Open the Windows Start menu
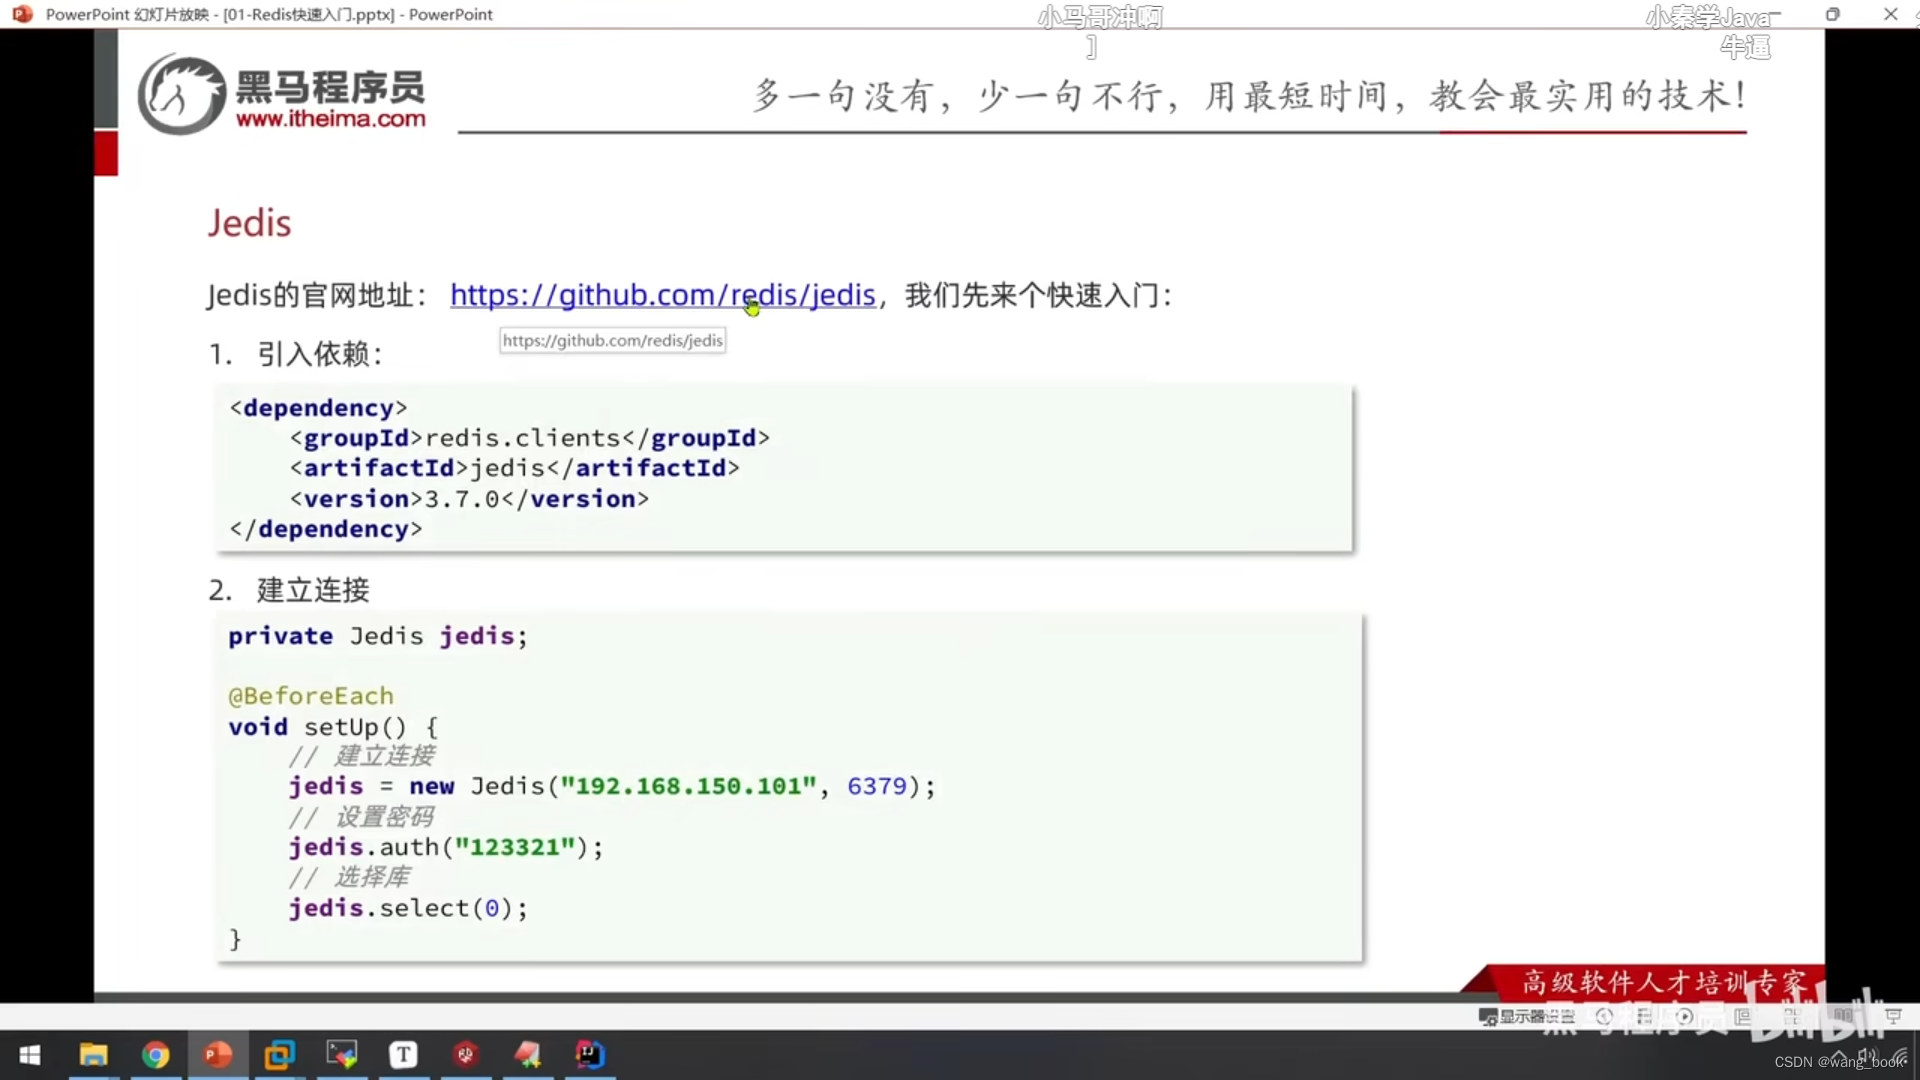This screenshot has height=1080, width=1920. coord(30,1055)
